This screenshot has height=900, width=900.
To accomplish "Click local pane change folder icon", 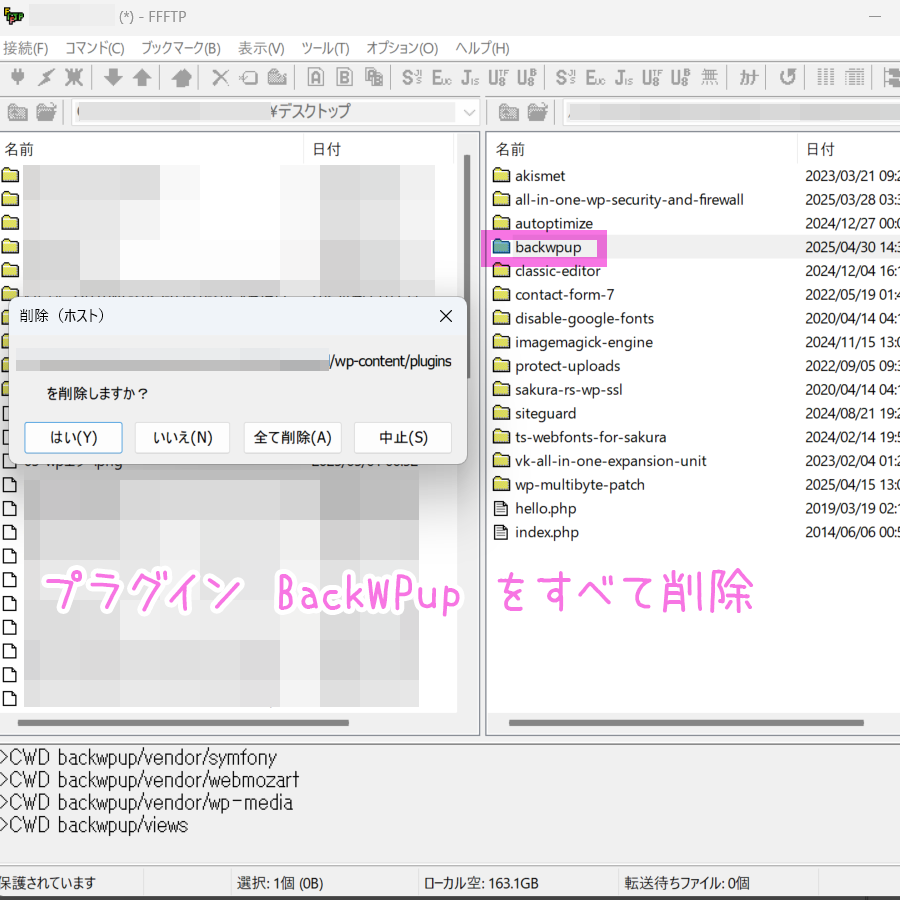I will click(46, 112).
